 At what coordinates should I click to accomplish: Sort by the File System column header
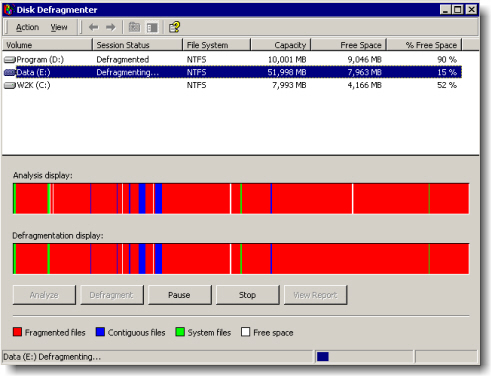tap(217, 45)
